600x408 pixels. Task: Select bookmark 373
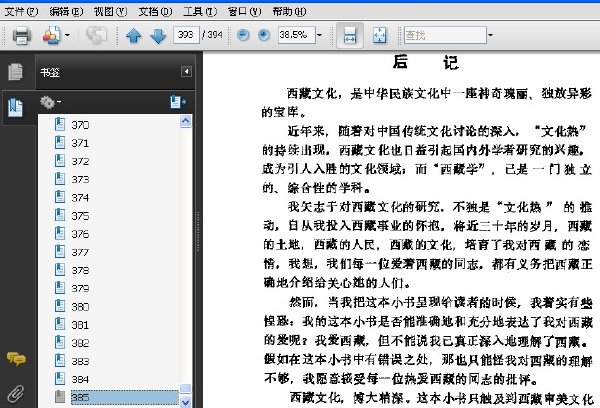coord(80,180)
